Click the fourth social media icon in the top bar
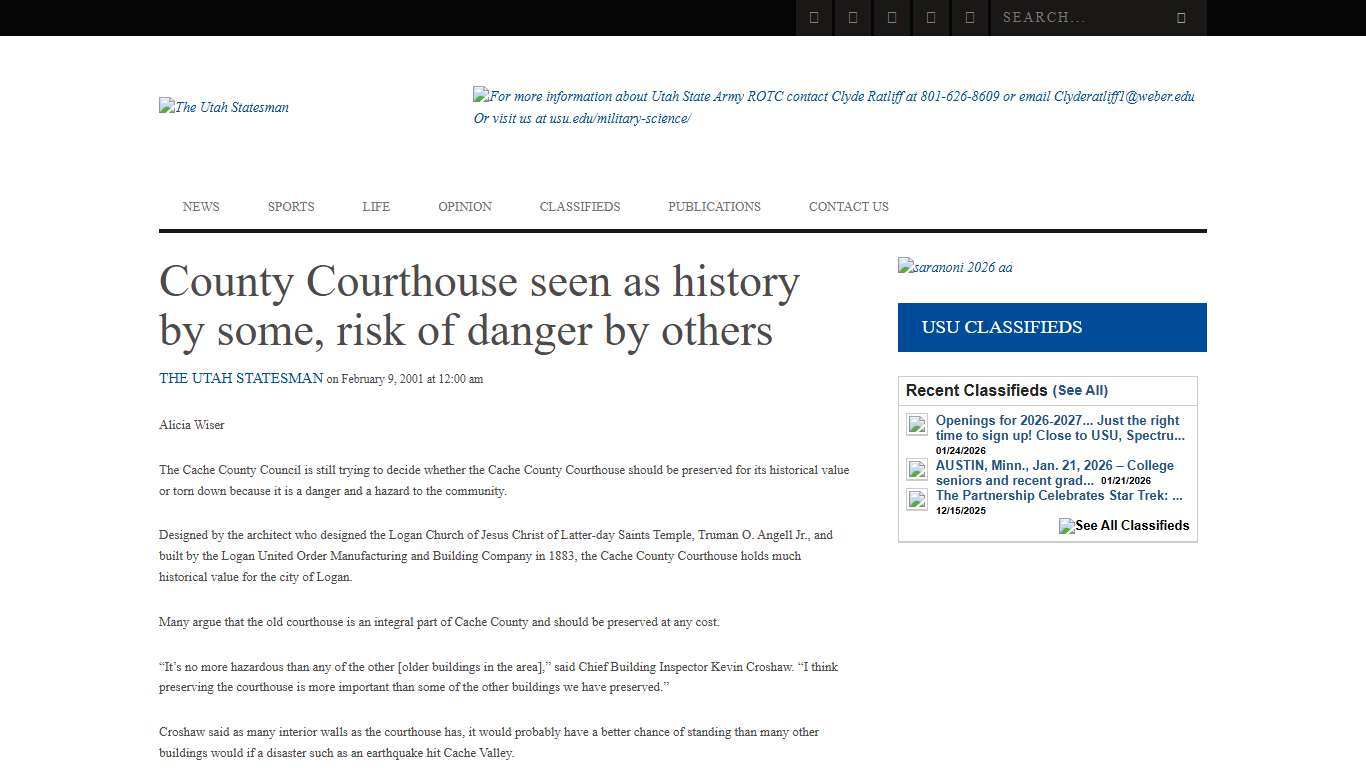This screenshot has height=768, width=1366. tap(930, 17)
